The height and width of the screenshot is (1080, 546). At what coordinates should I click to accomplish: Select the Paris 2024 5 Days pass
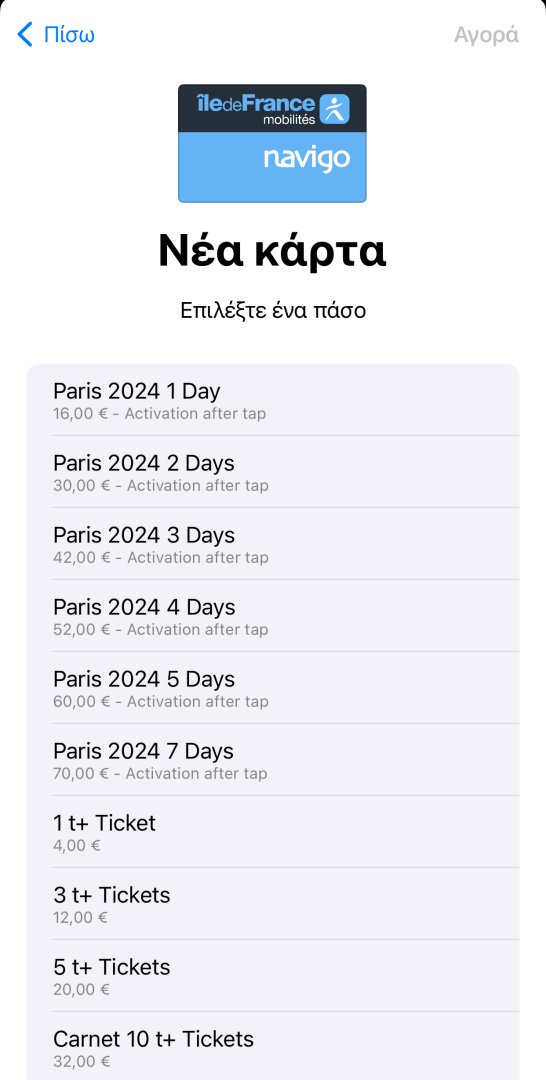[x=273, y=688]
